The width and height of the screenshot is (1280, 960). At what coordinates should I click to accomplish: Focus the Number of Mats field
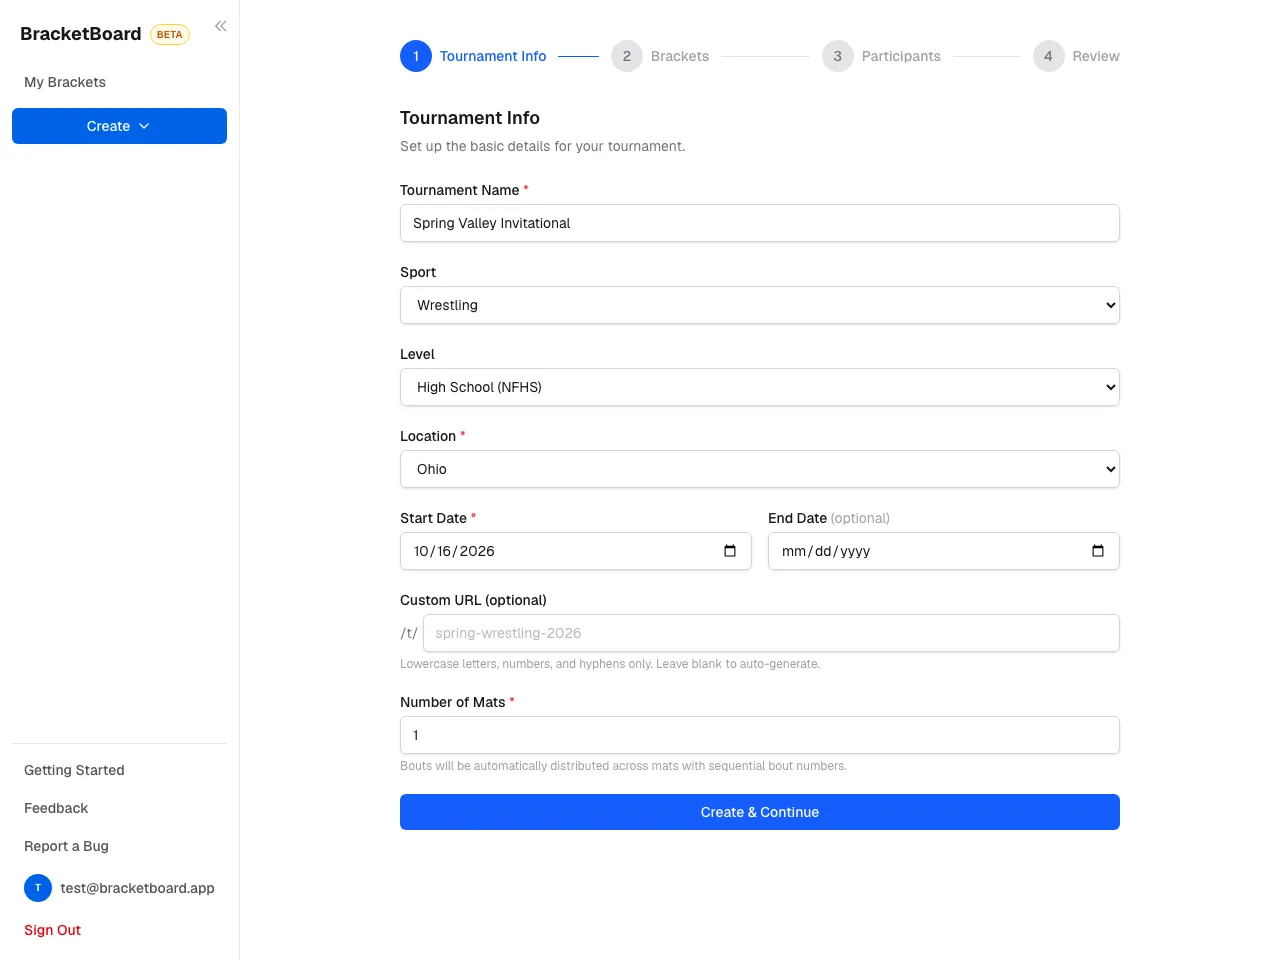(760, 735)
